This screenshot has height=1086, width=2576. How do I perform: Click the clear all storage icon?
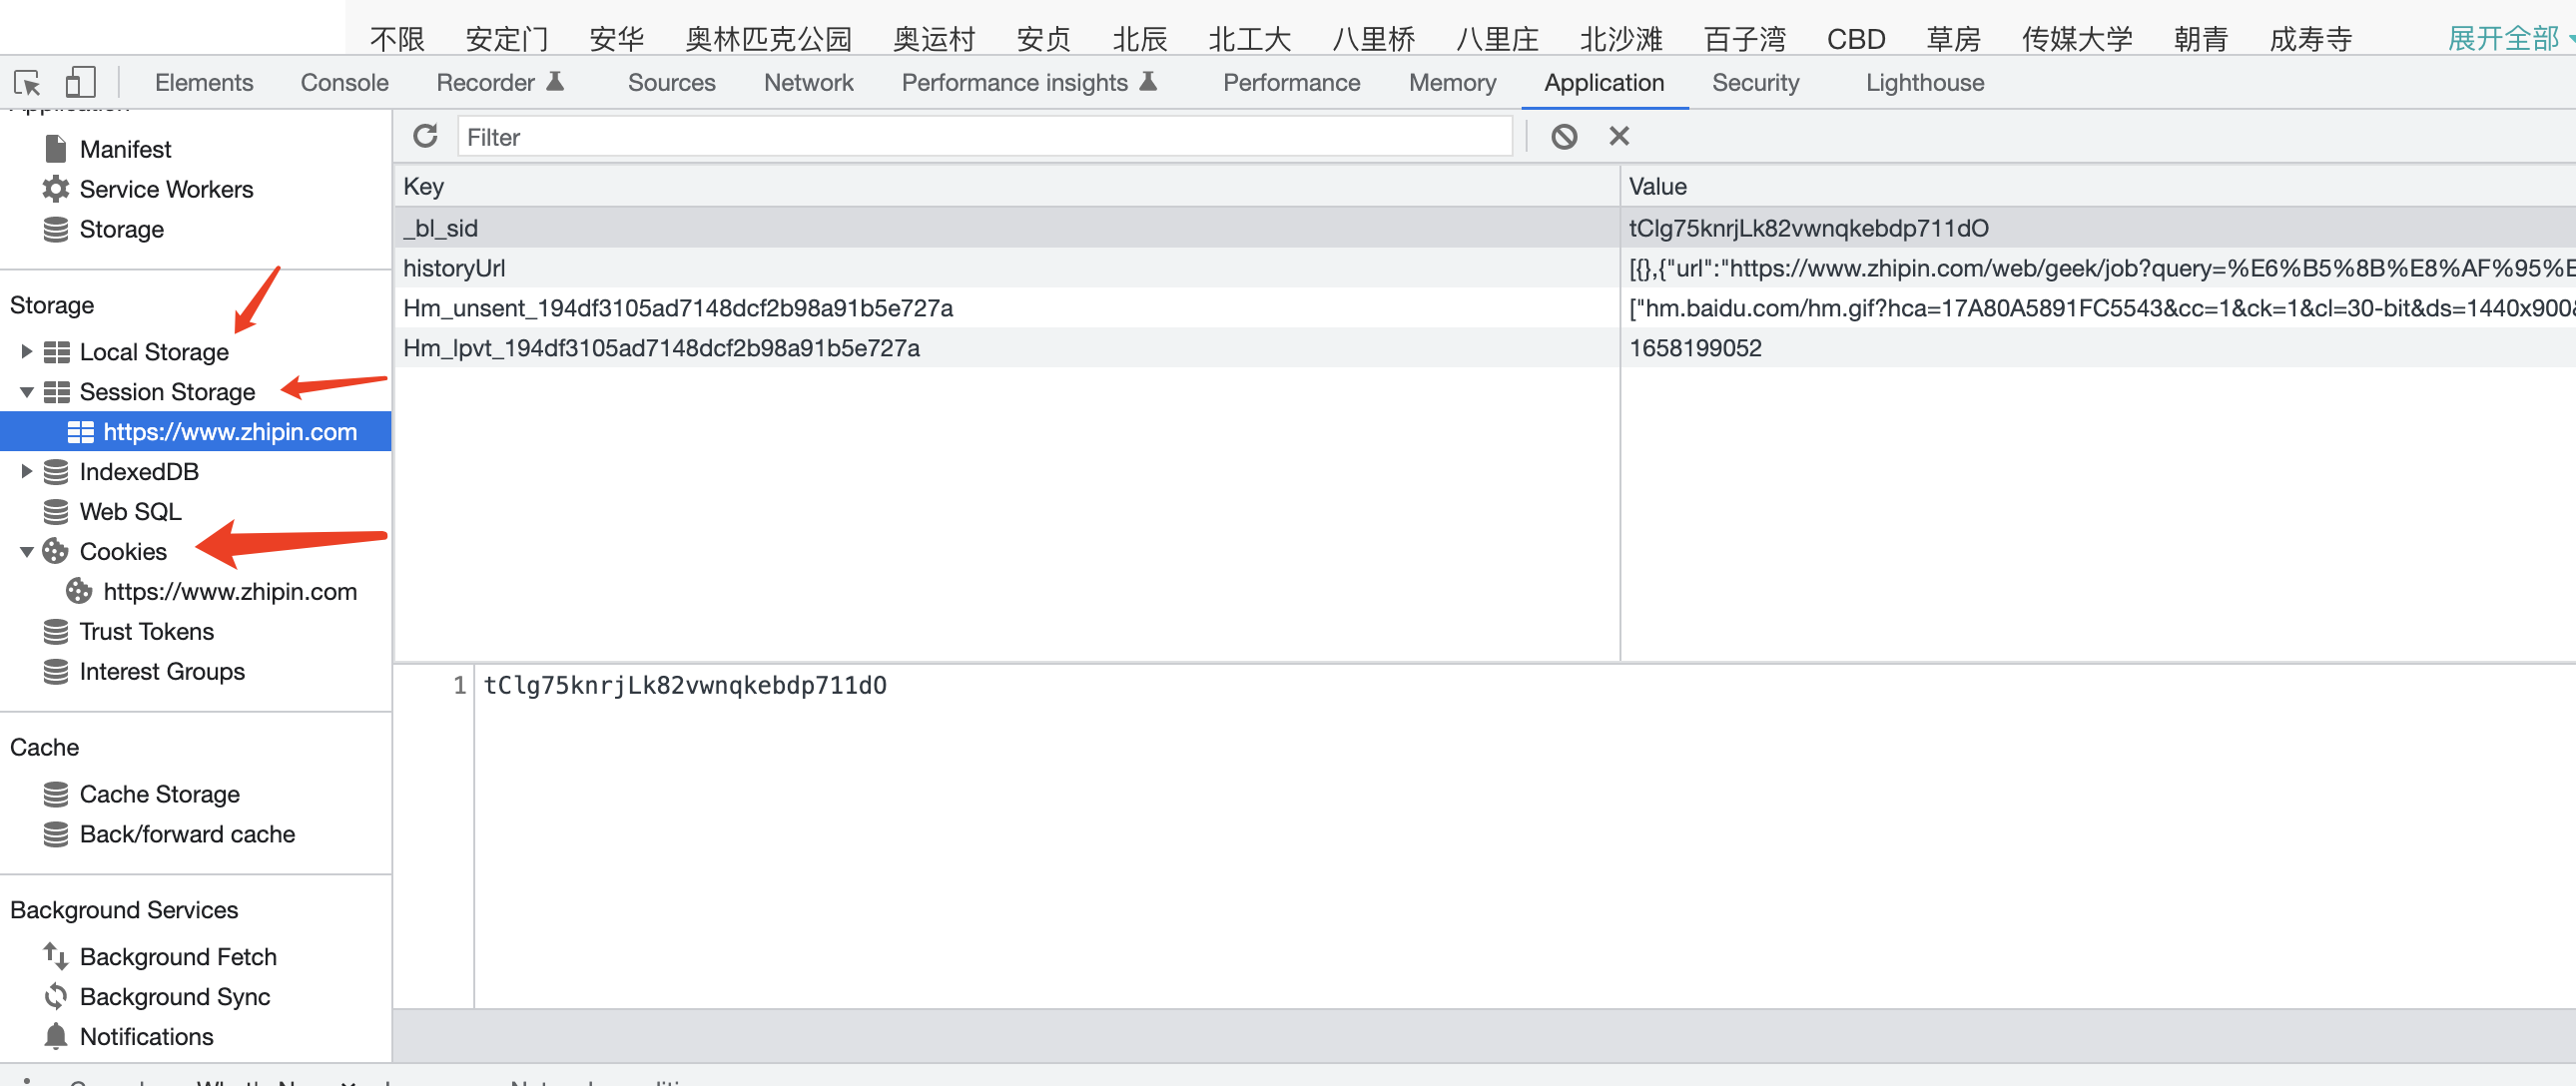pyautogui.click(x=1564, y=136)
